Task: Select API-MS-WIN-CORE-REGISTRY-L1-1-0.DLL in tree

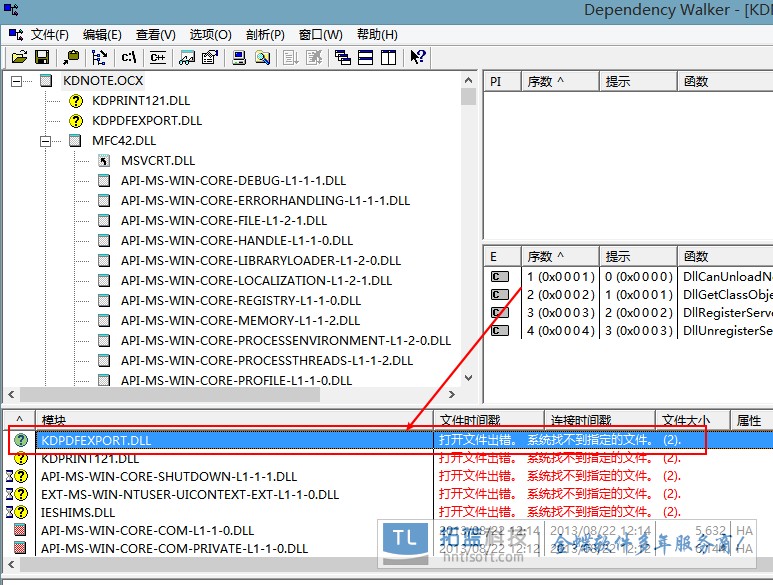Action: 241,301
